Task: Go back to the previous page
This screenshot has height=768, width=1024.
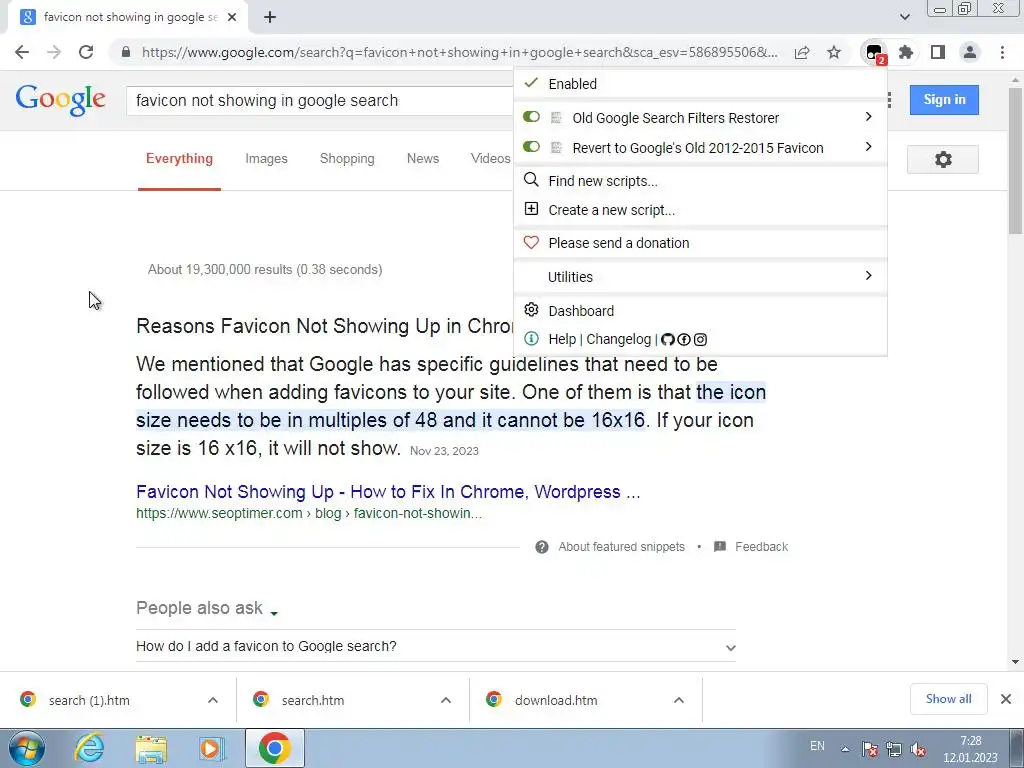Action: tap(22, 52)
